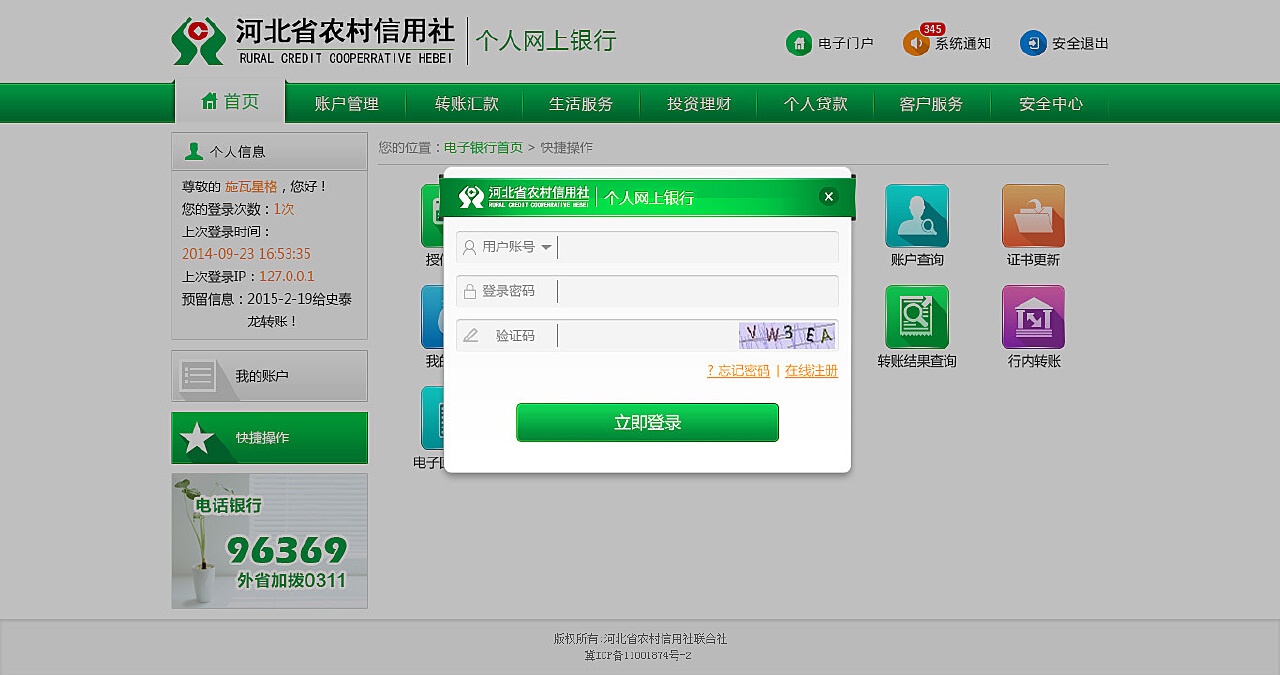The height and width of the screenshot is (675, 1280).
Task: Close the login dialog with X
Action: (x=828, y=196)
